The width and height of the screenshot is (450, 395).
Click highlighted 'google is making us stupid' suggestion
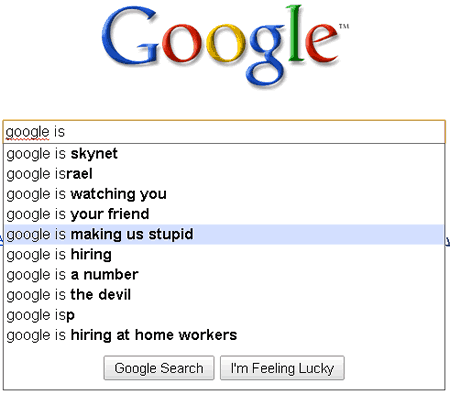tap(224, 234)
